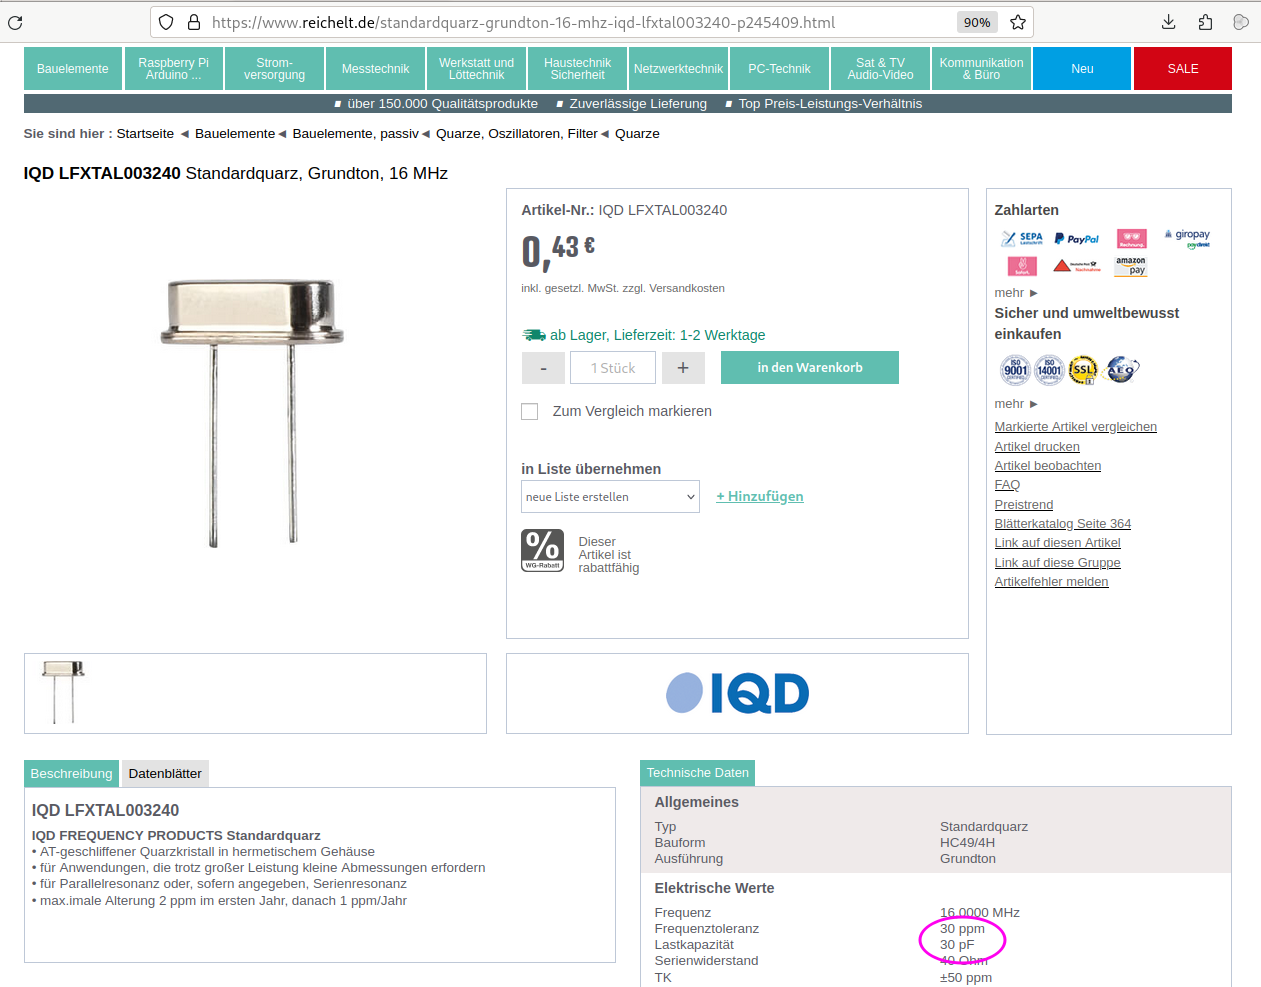Click the giropay payment logo
1261x987 pixels.
tap(1187, 238)
